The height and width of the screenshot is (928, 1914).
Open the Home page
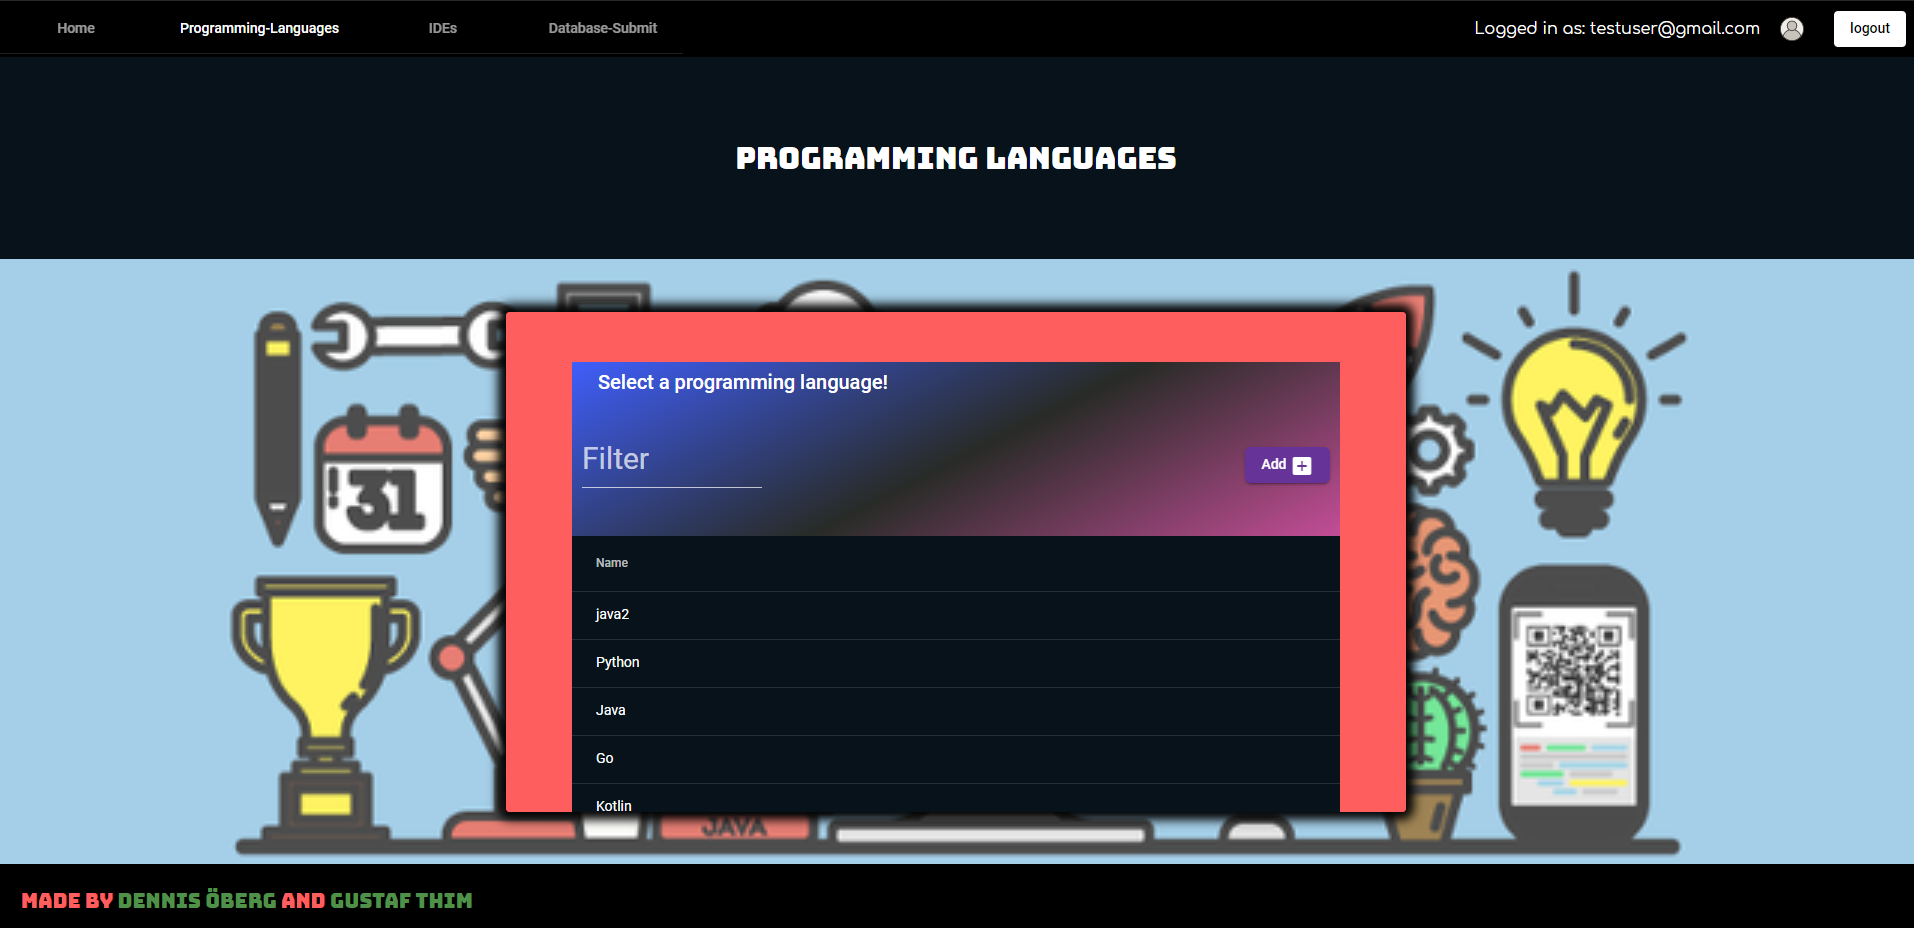(x=75, y=28)
